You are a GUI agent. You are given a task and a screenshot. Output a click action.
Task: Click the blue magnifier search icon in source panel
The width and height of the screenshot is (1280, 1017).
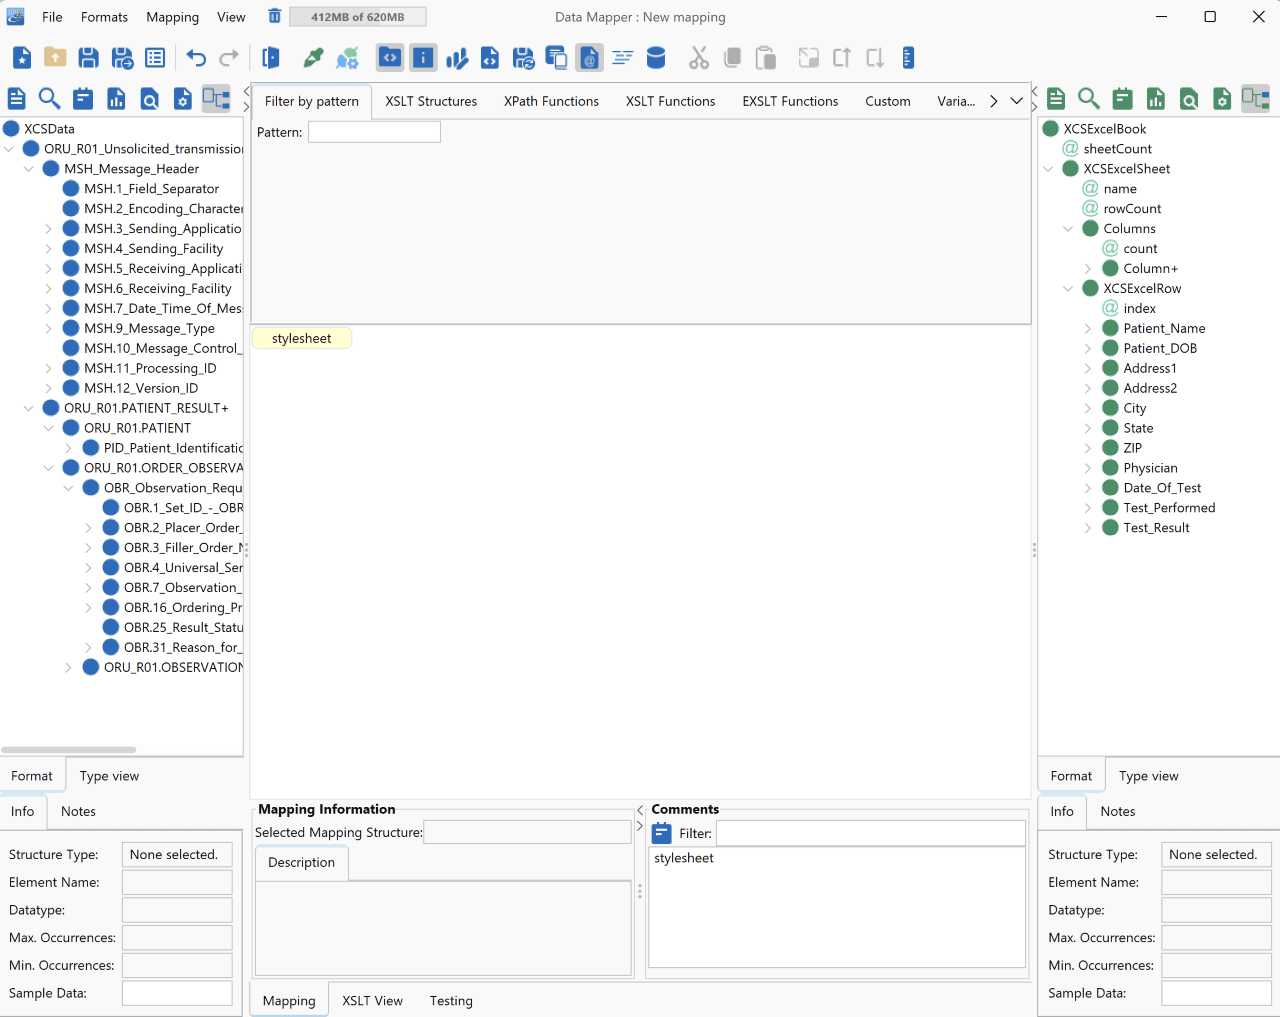(x=49, y=98)
